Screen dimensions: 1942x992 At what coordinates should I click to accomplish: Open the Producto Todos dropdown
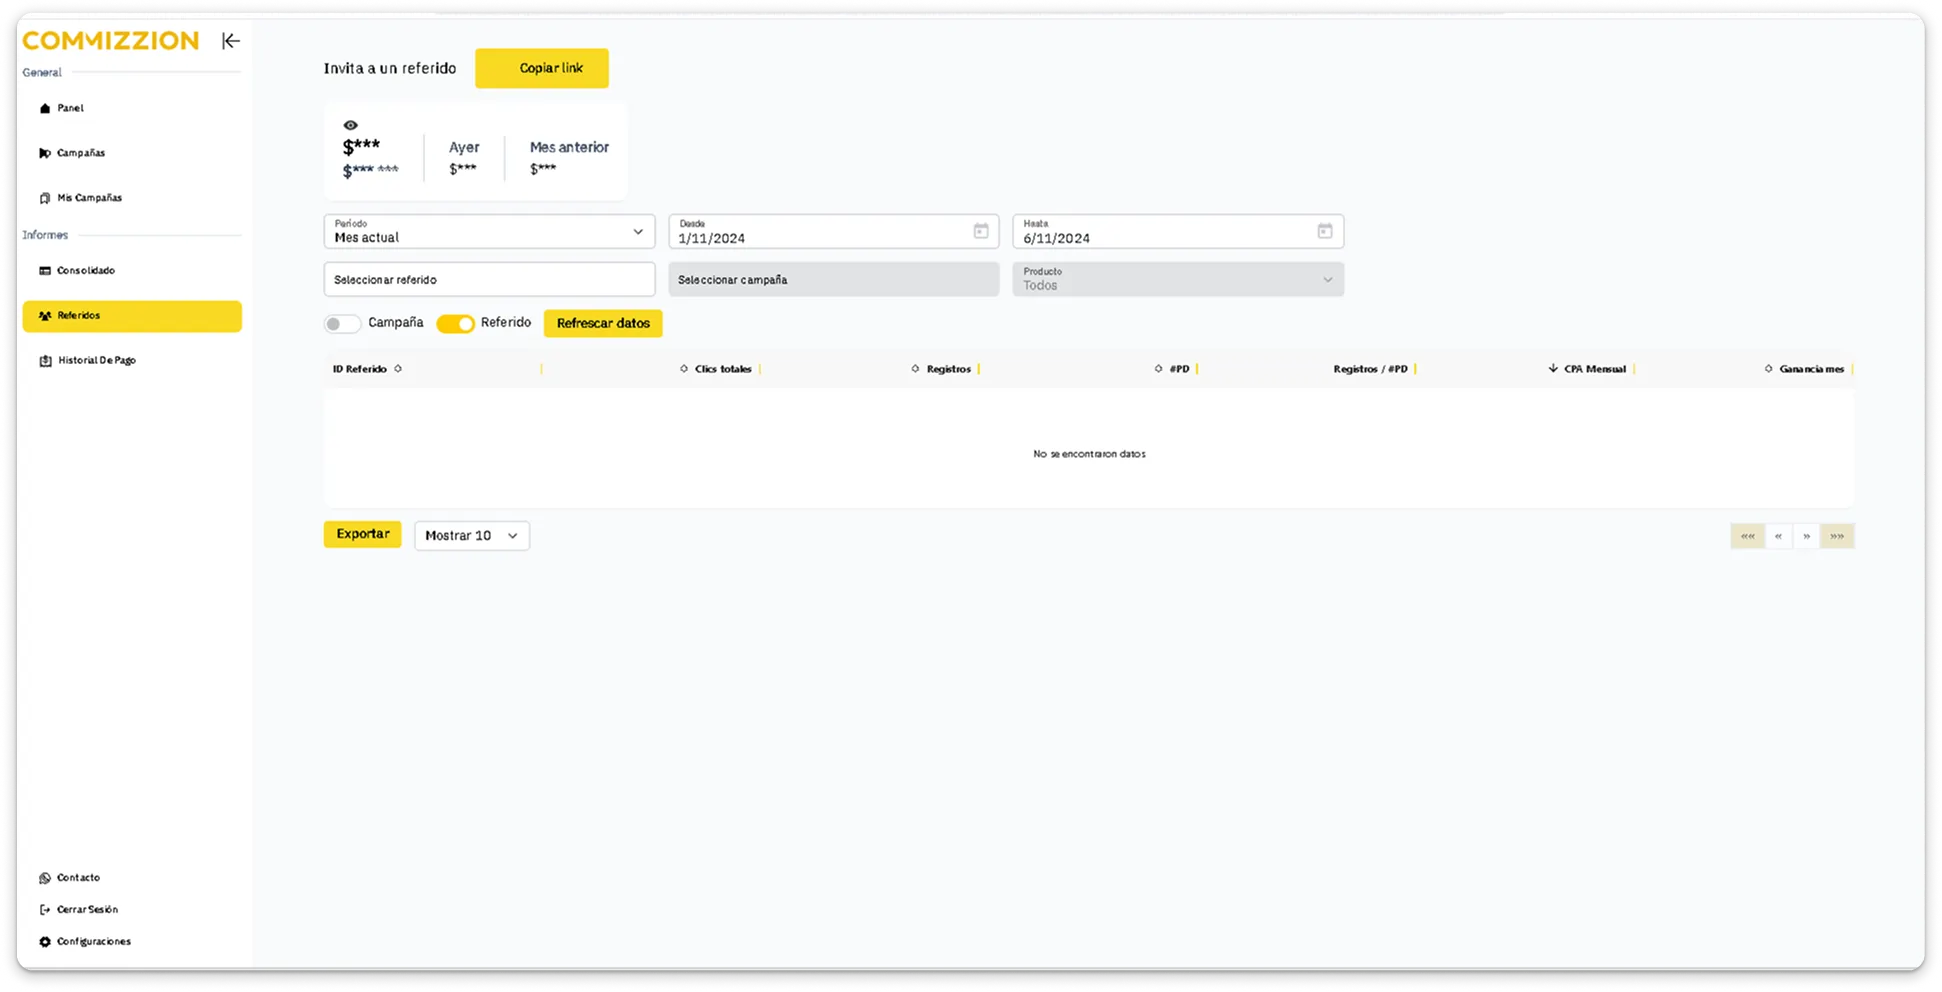pos(1178,279)
